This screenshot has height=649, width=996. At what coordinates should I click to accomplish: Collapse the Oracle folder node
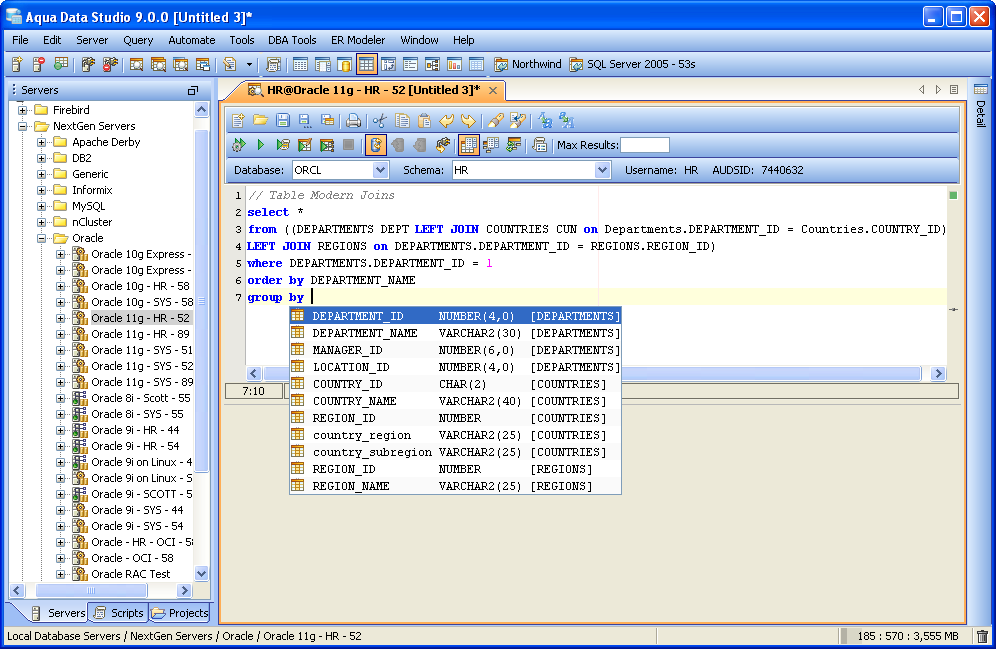coord(41,238)
